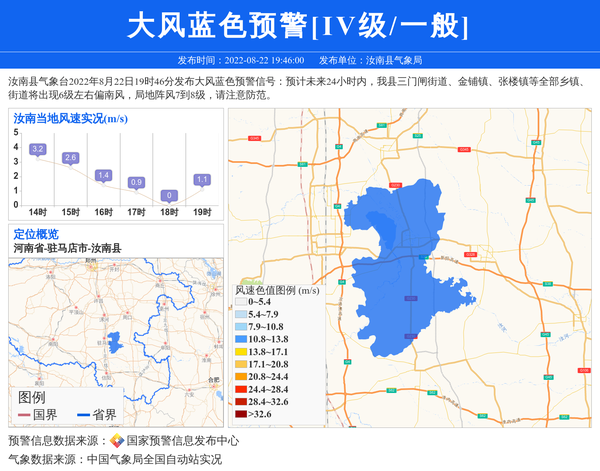Click the 河南省-驻马店市-汝南县 location text

click(x=67, y=248)
